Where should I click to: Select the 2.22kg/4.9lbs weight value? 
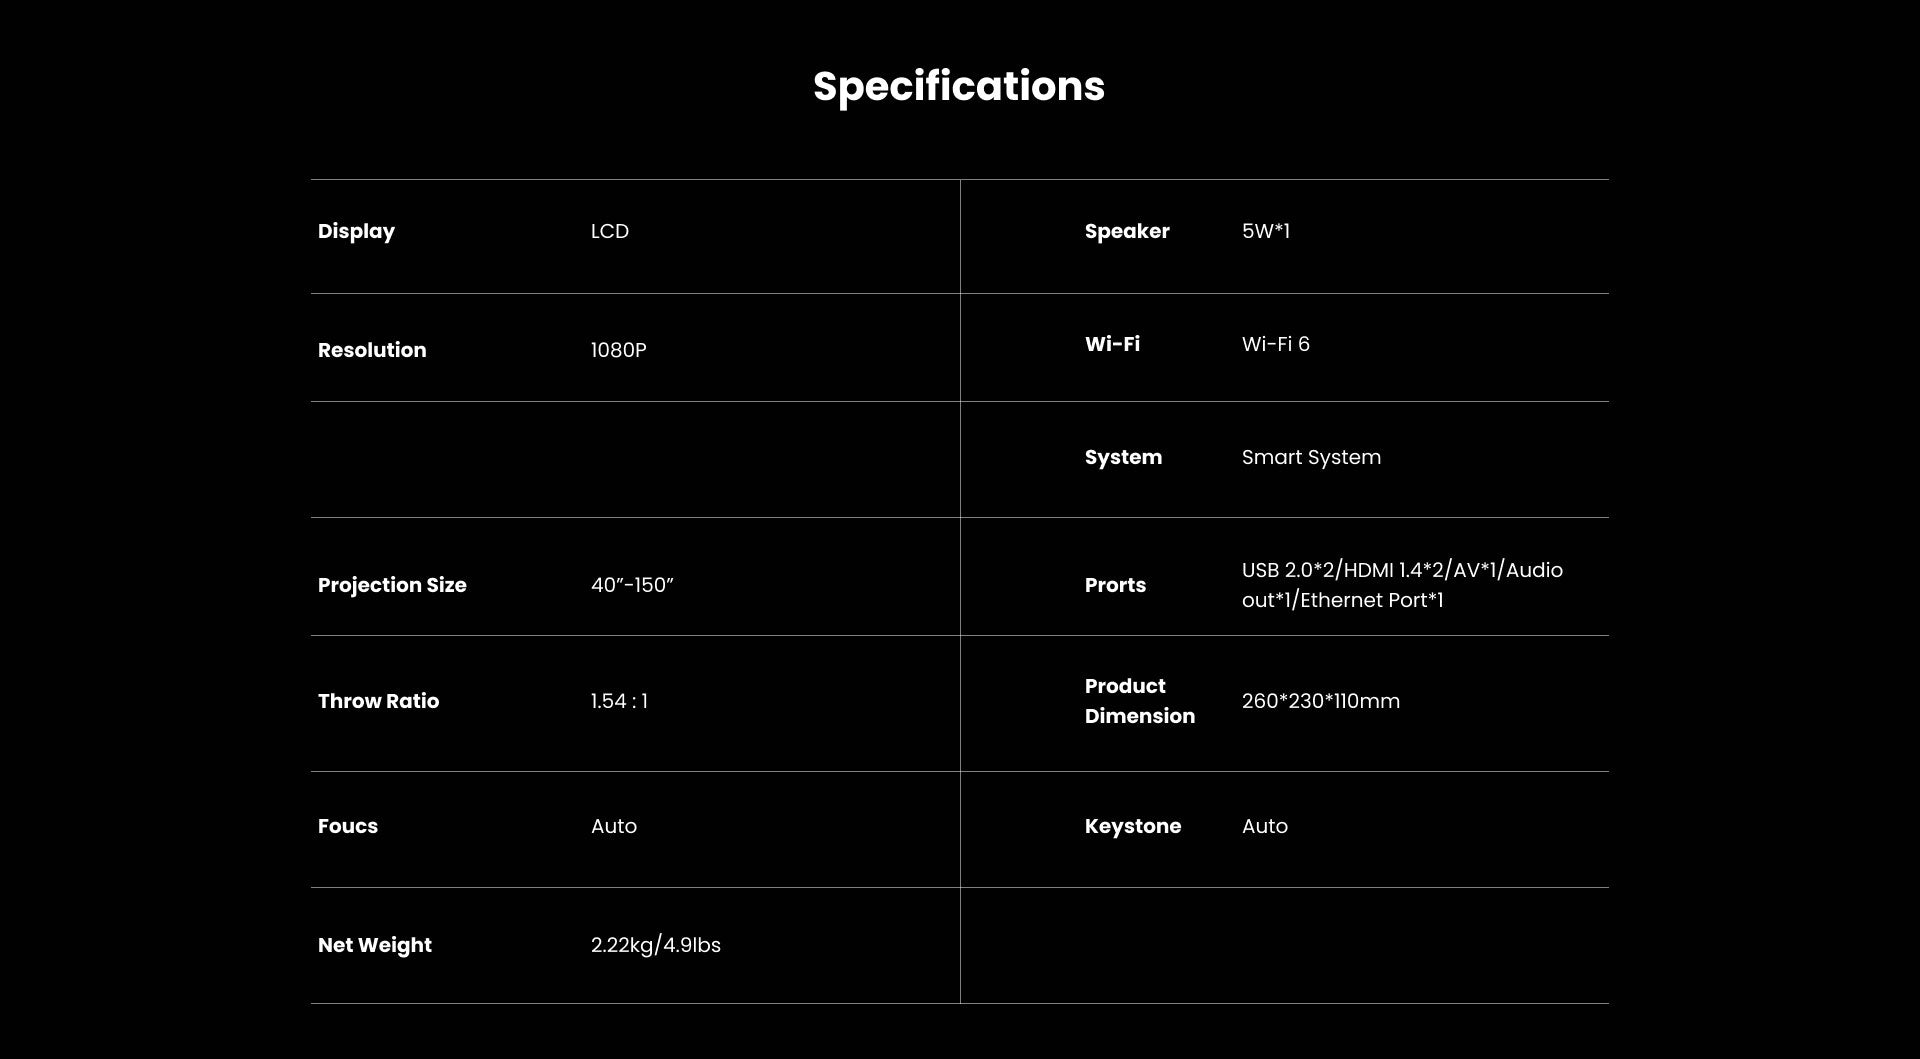pyautogui.click(x=655, y=945)
